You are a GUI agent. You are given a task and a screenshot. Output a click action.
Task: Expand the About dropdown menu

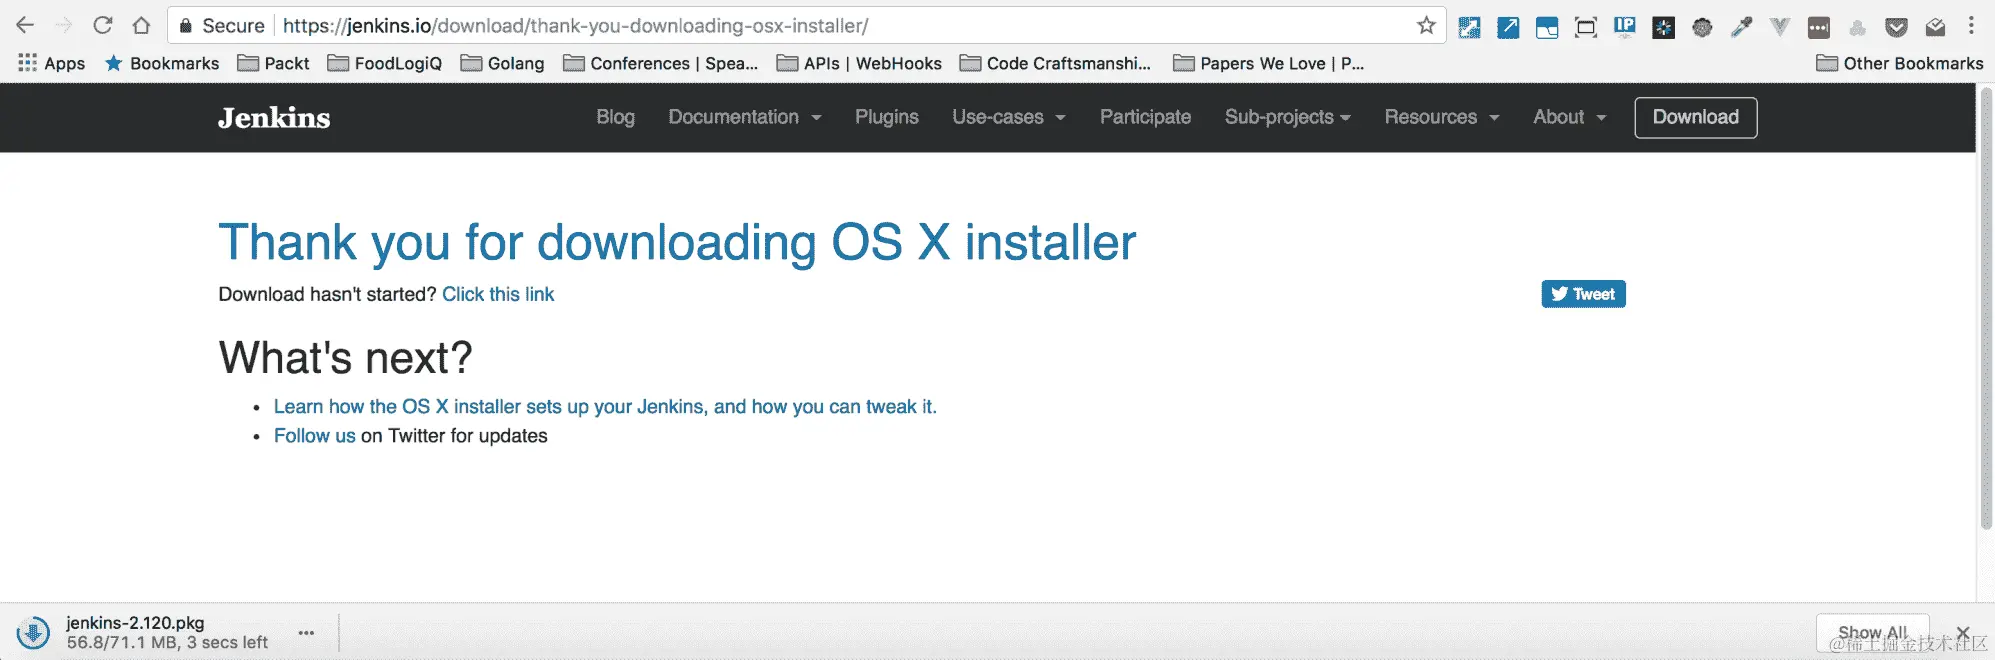pyautogui.click(x=1570, y=117)
